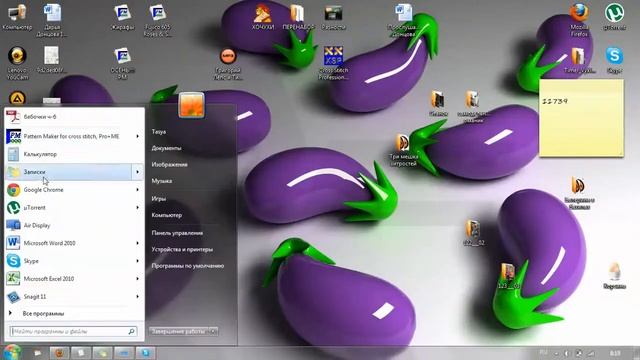Open the ПЕРЕНАБОР folder on desktop
Viewport: 640px width, 360px height.
tap(298, 17)
